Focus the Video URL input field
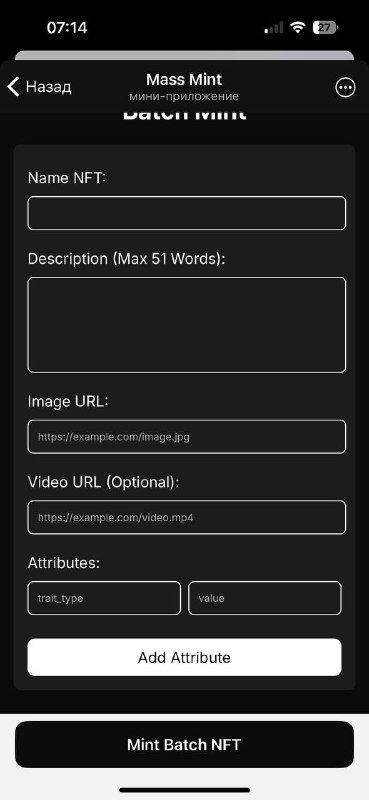The image size is (369, 800). tap(187, 517)
